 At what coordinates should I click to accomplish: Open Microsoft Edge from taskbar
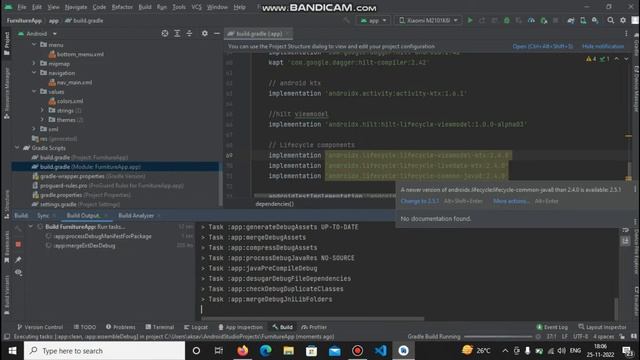pyautogui.click(x=265, y=351)
